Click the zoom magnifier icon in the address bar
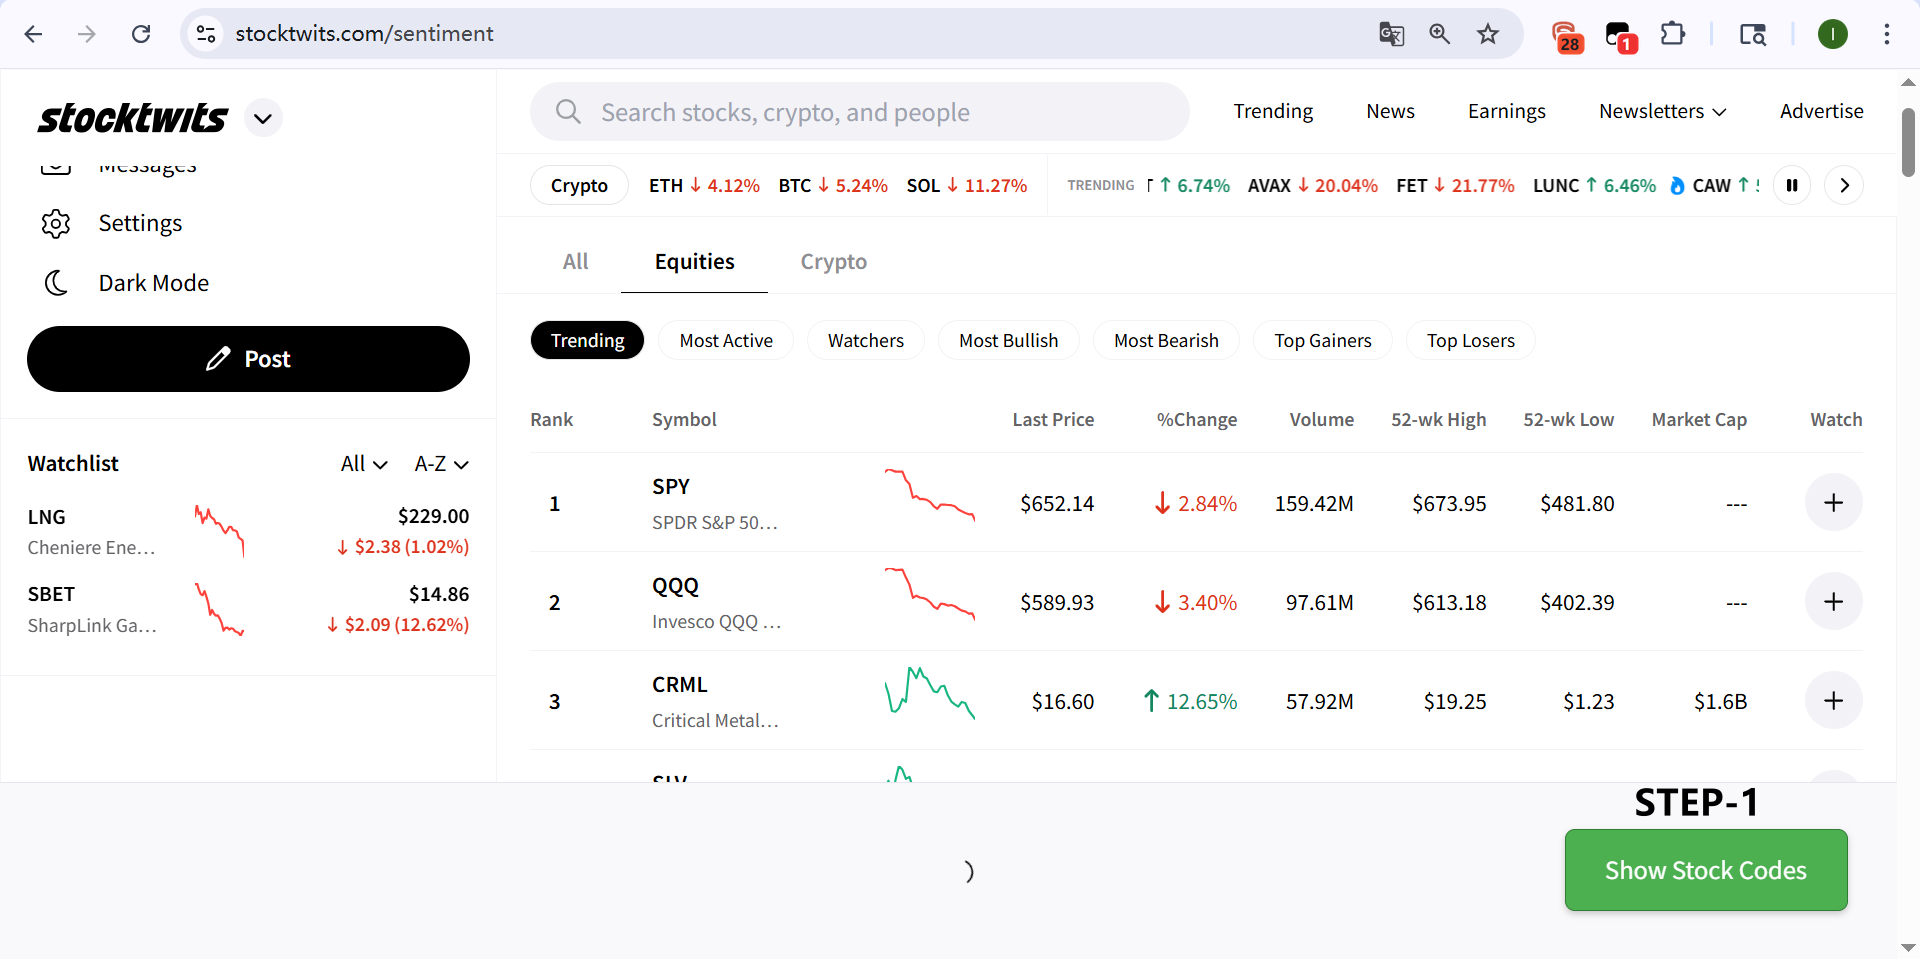 point(1439,34)
